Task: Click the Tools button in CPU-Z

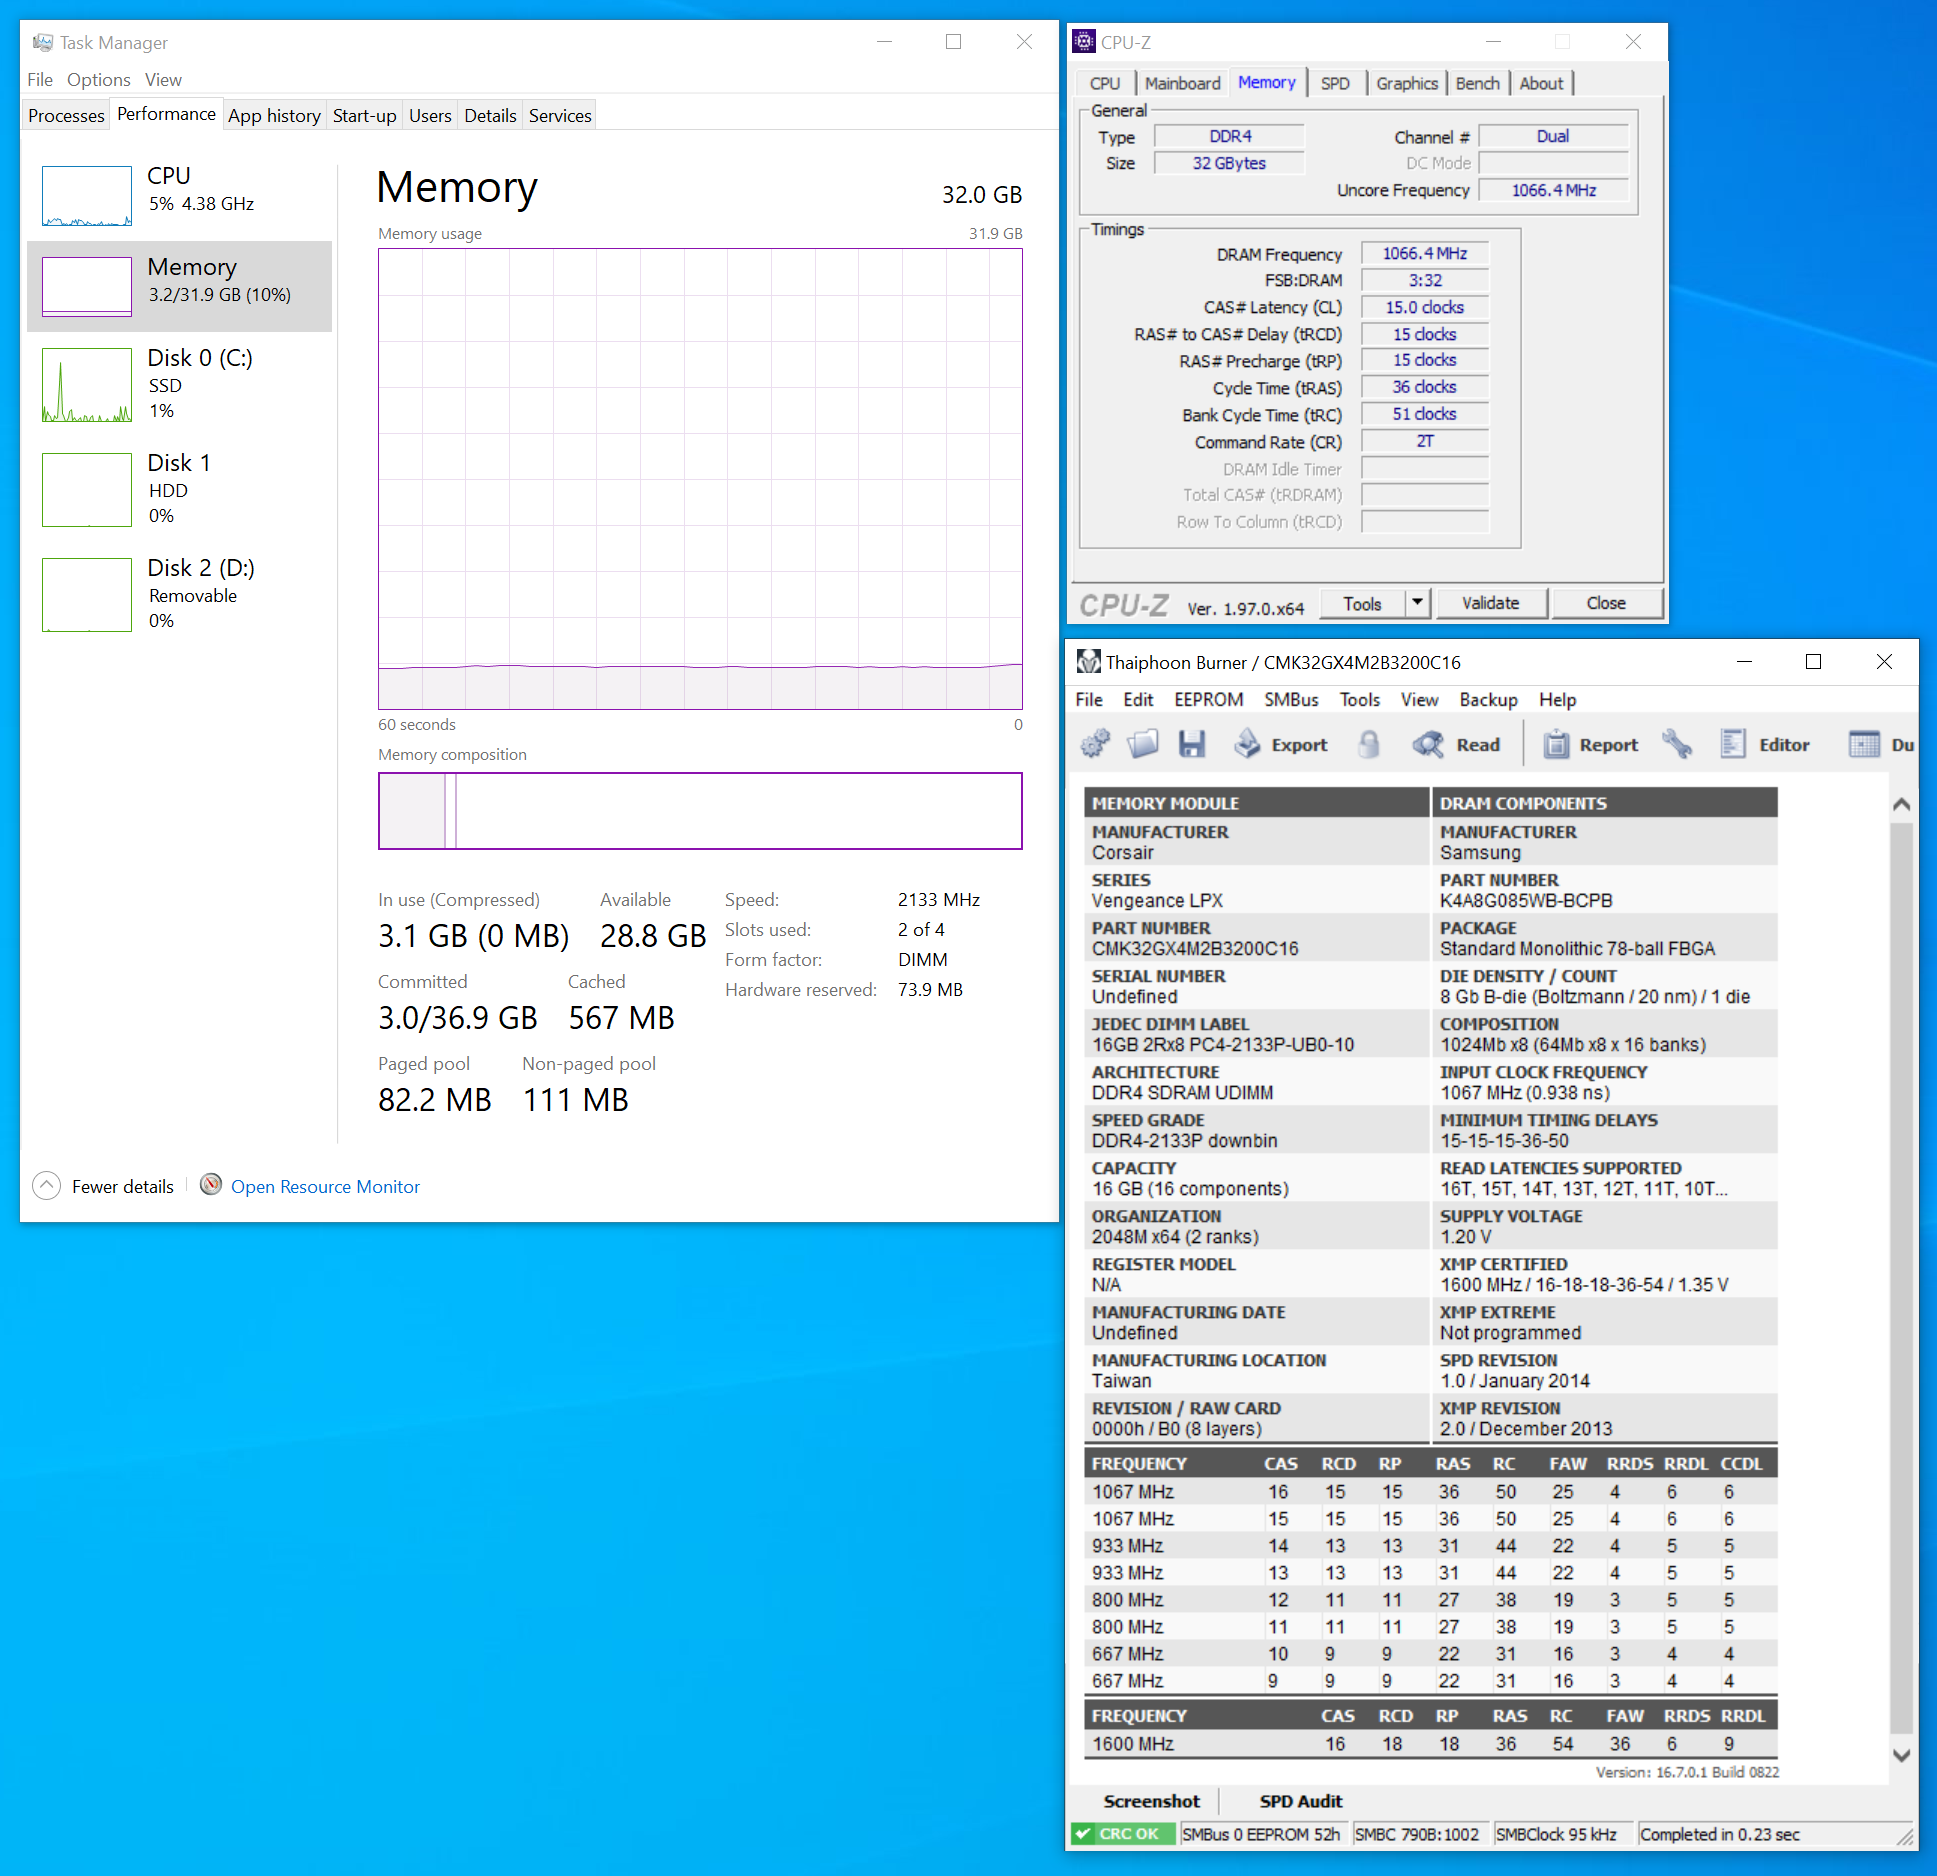Action: (x=1362, y=603)
